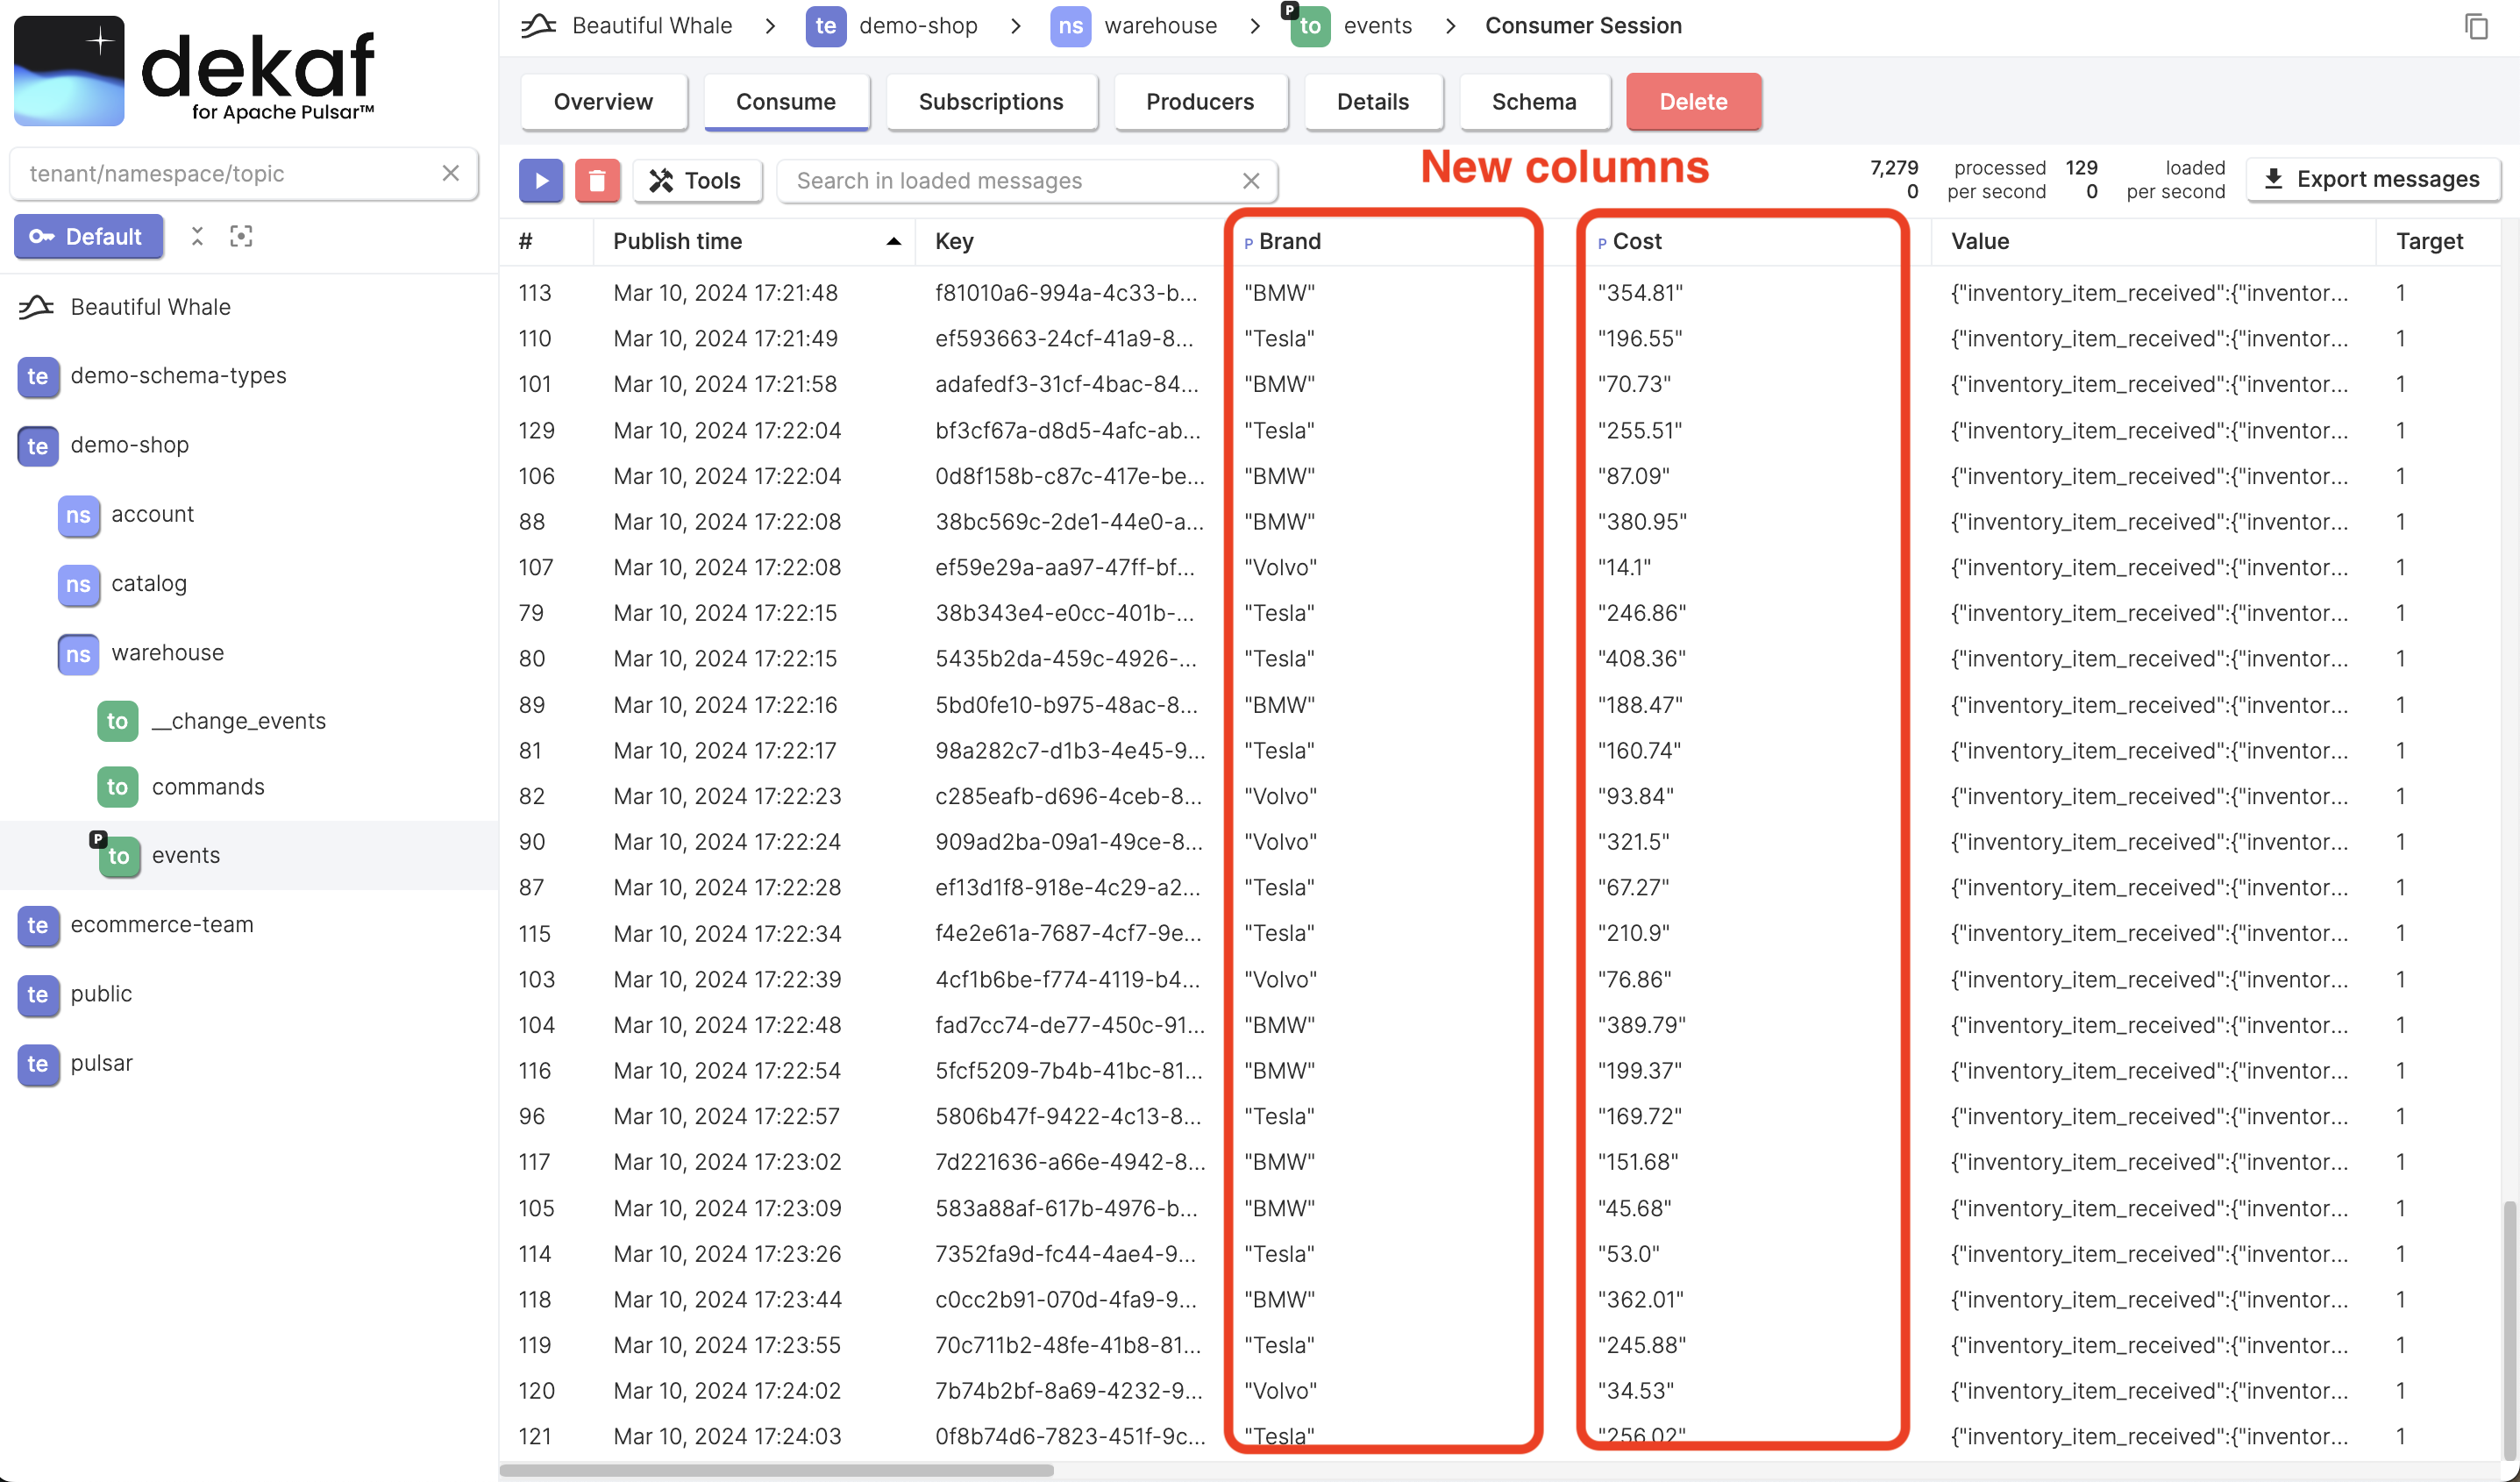Delete session with red trash icon
The image size is (2520, 1482).
(x=597, y=181)
